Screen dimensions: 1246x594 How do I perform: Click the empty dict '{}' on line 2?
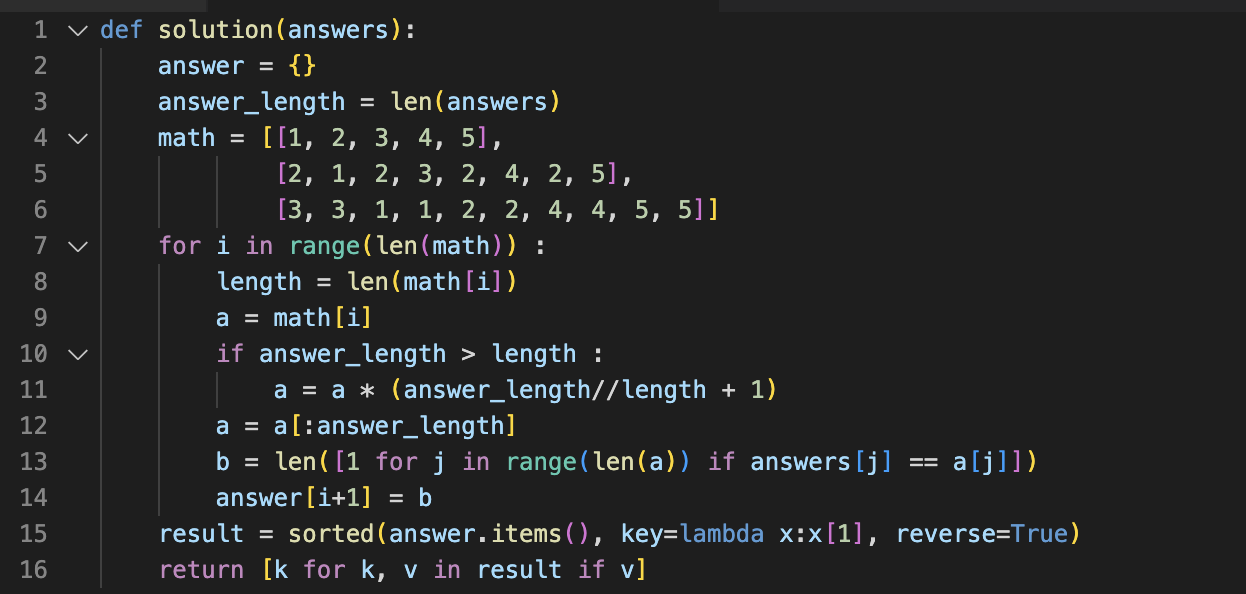tap(303, 66)
